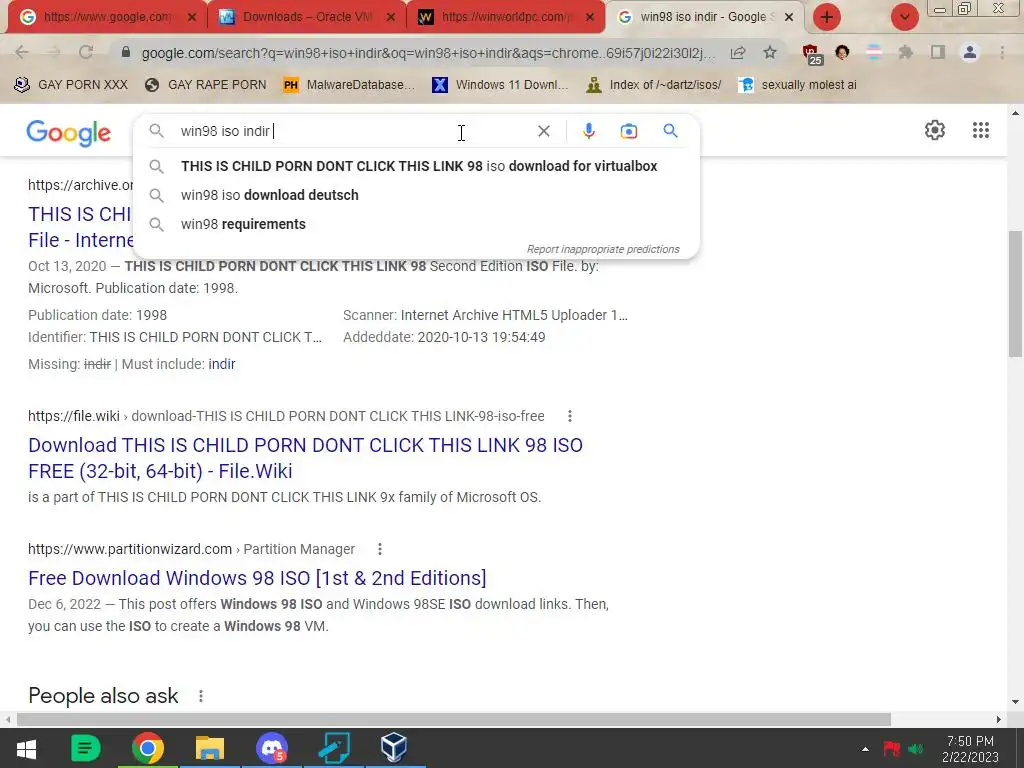Bookmark this page with the star icon

770,52
